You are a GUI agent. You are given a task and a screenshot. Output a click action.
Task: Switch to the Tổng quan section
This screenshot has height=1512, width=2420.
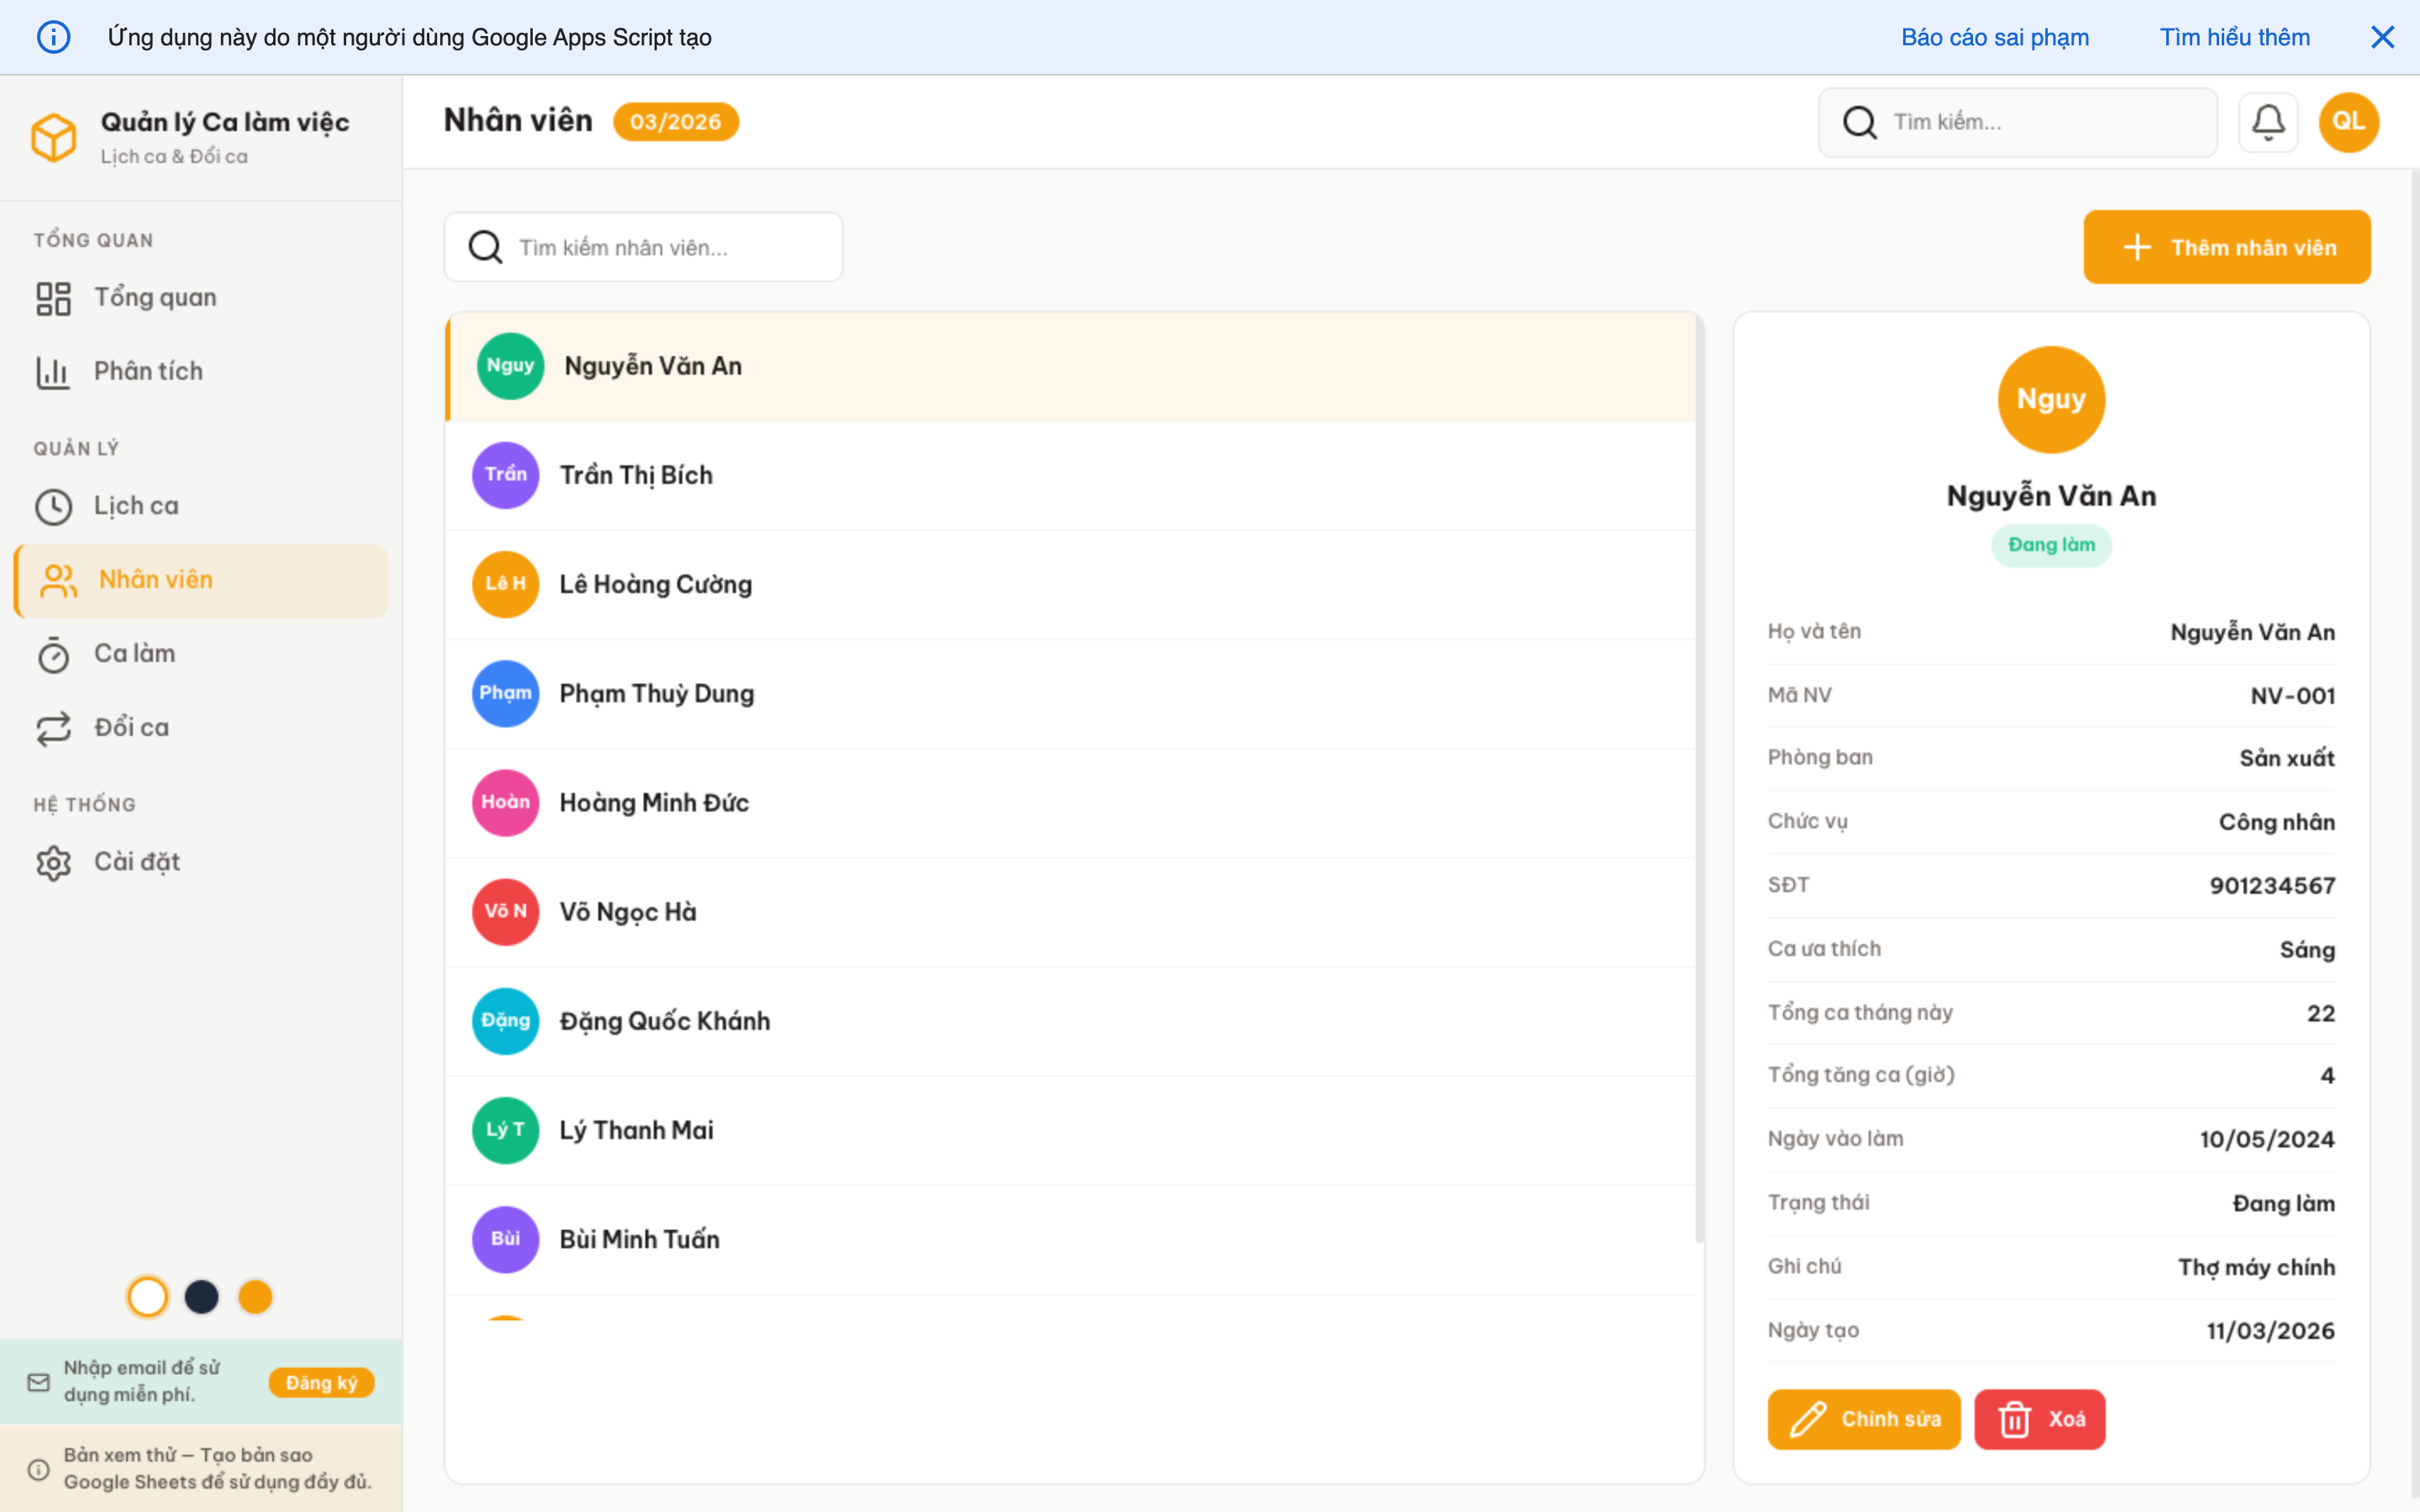155,296
